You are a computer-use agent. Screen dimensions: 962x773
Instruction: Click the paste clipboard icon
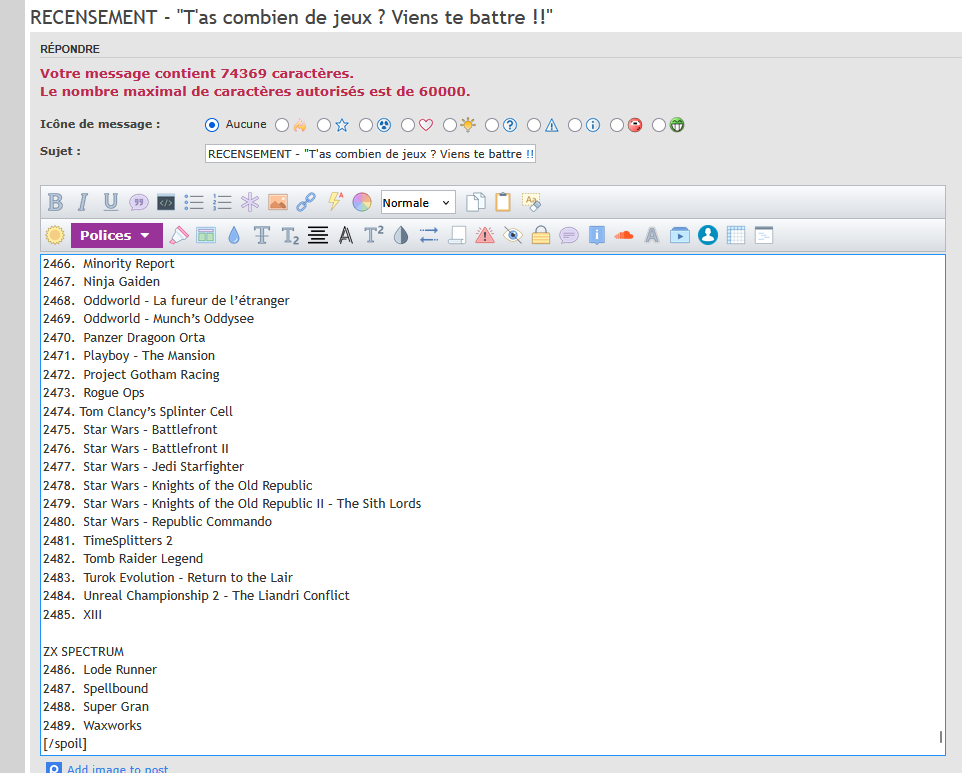[503, 202]
